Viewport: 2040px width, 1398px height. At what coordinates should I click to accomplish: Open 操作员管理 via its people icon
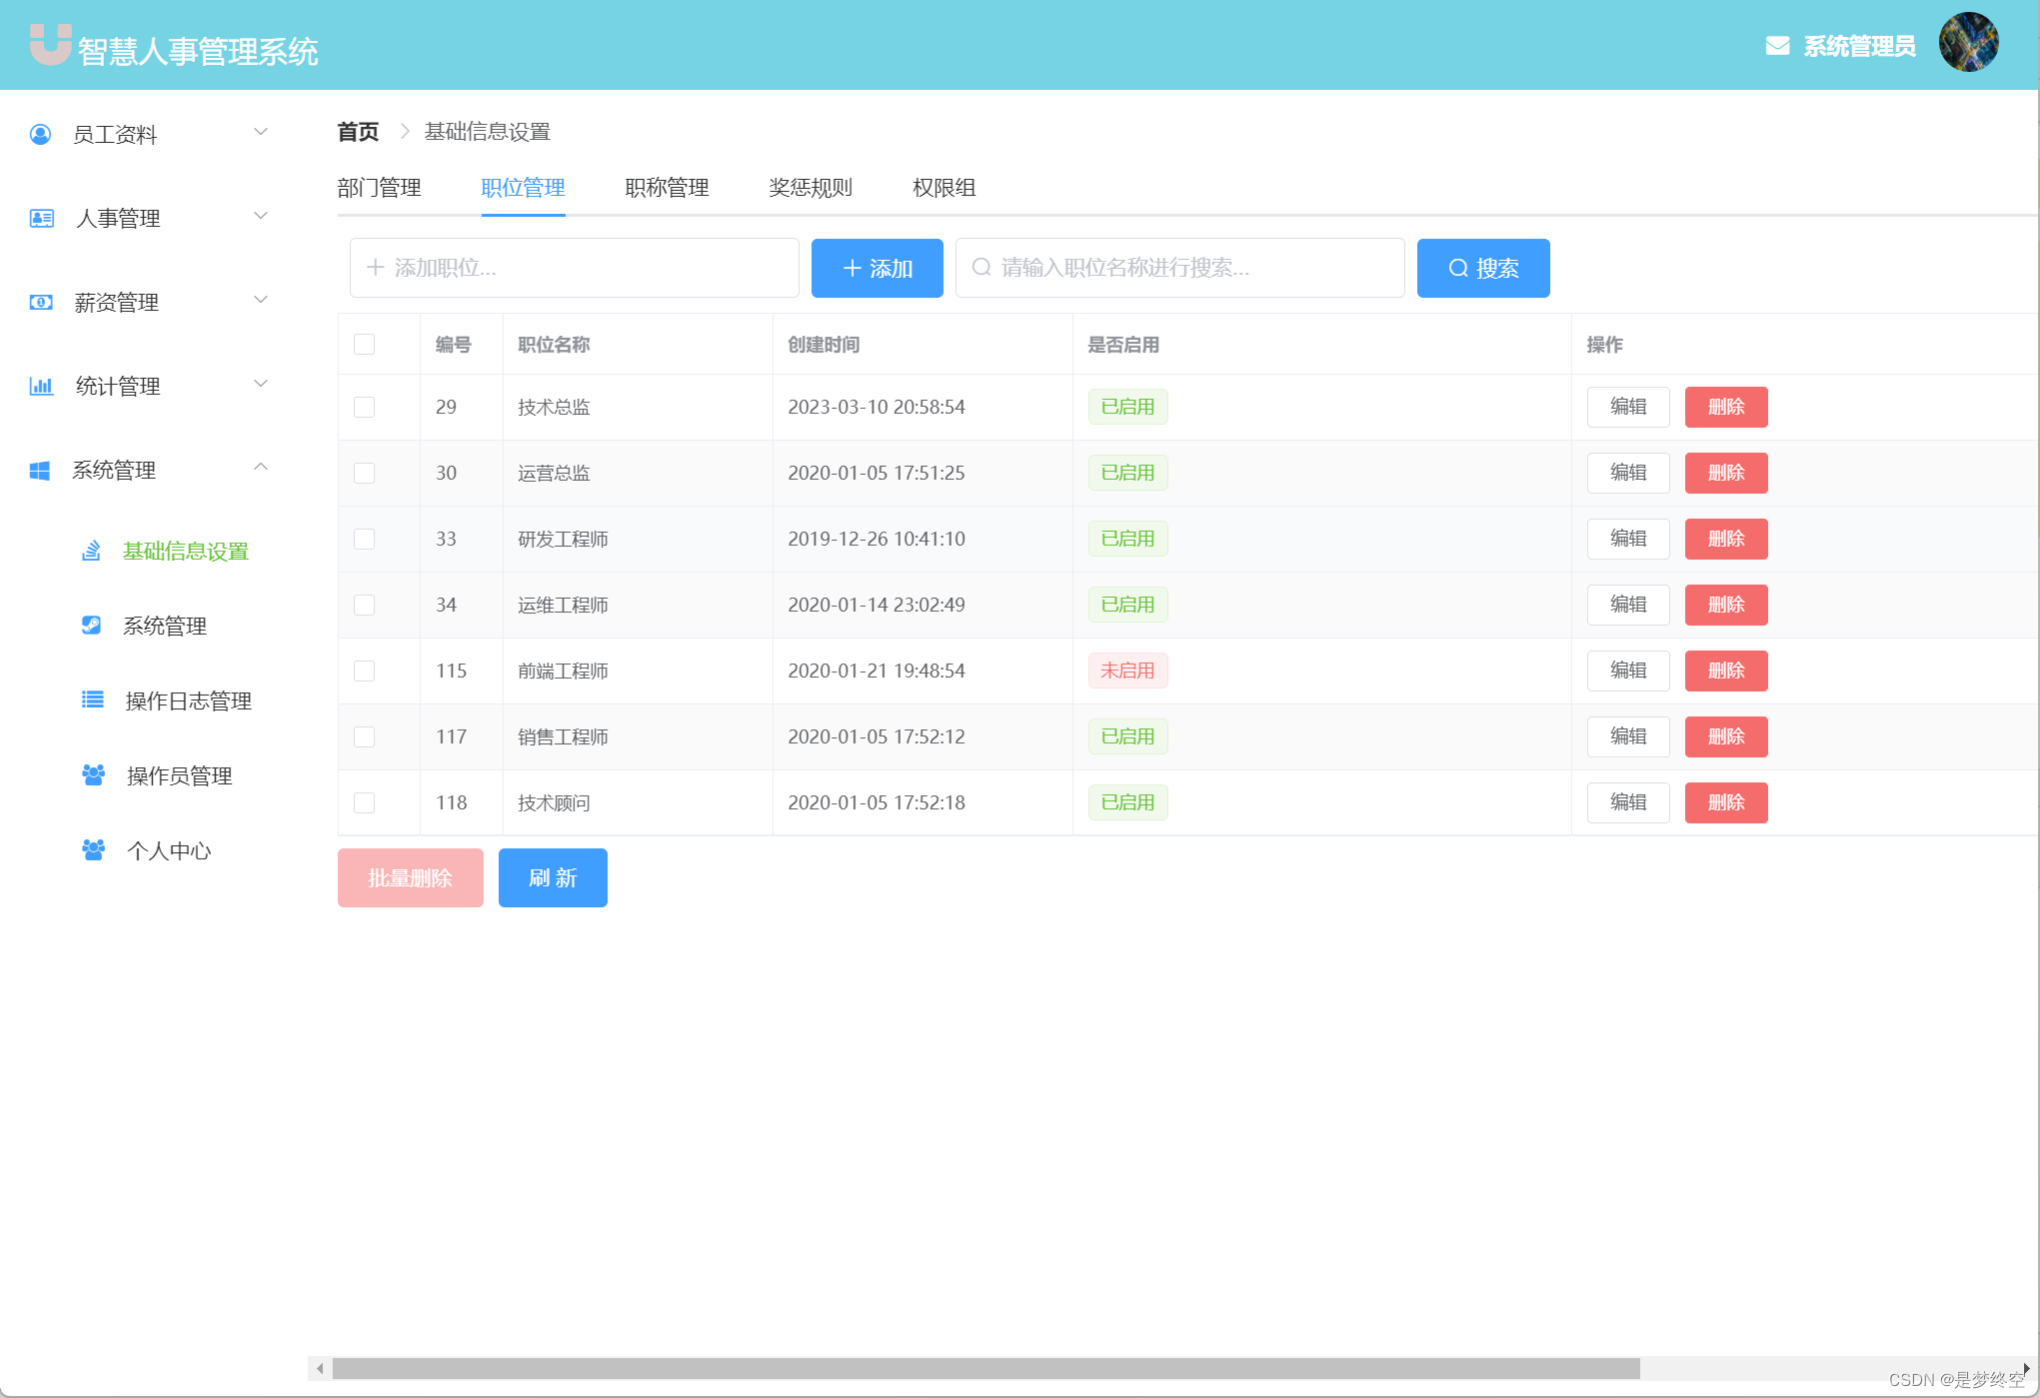[92, 775]
